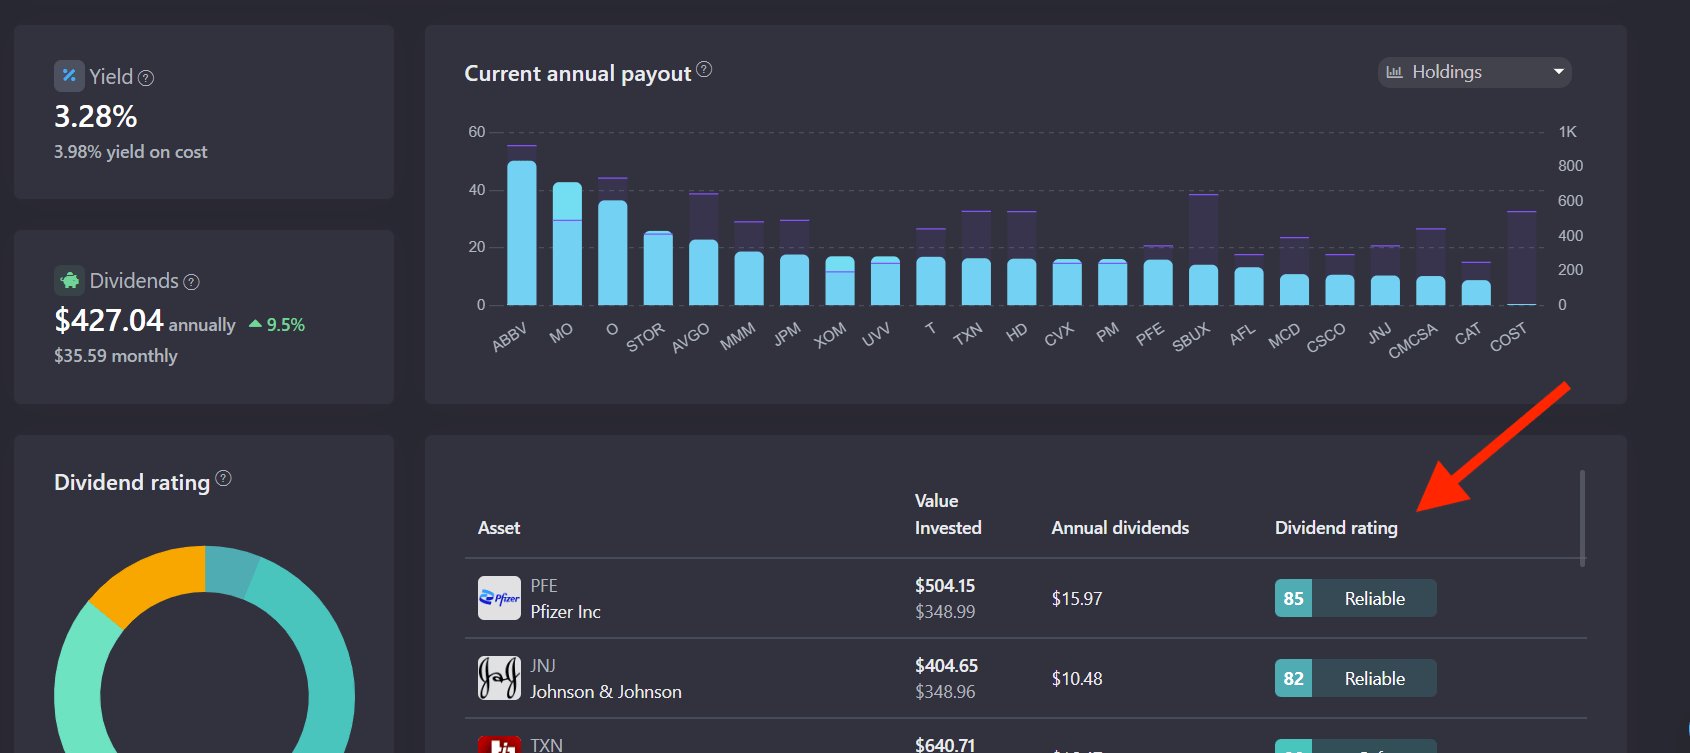The width and height of the screenshot is (1690, 753).
Task: Open help icon beside Dividend rating card title
Action: [224, 478]
